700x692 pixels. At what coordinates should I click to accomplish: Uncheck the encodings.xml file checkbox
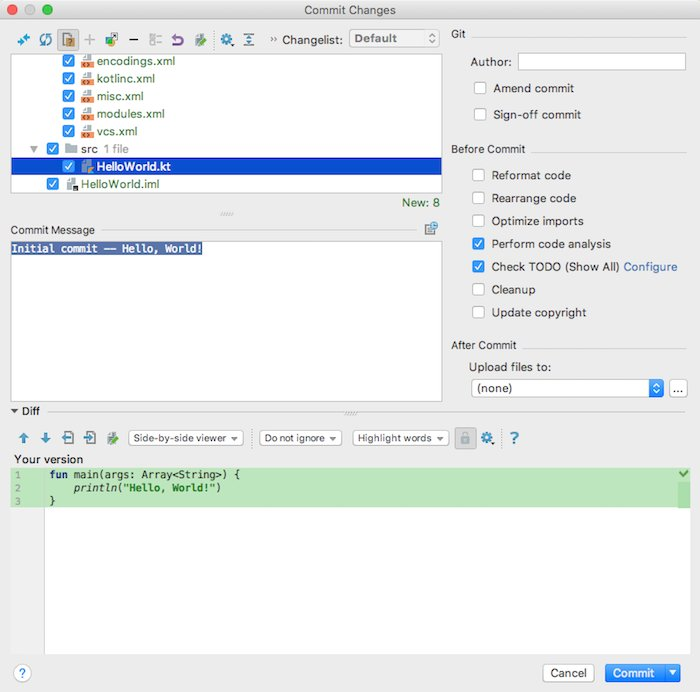tap(68, 61)
